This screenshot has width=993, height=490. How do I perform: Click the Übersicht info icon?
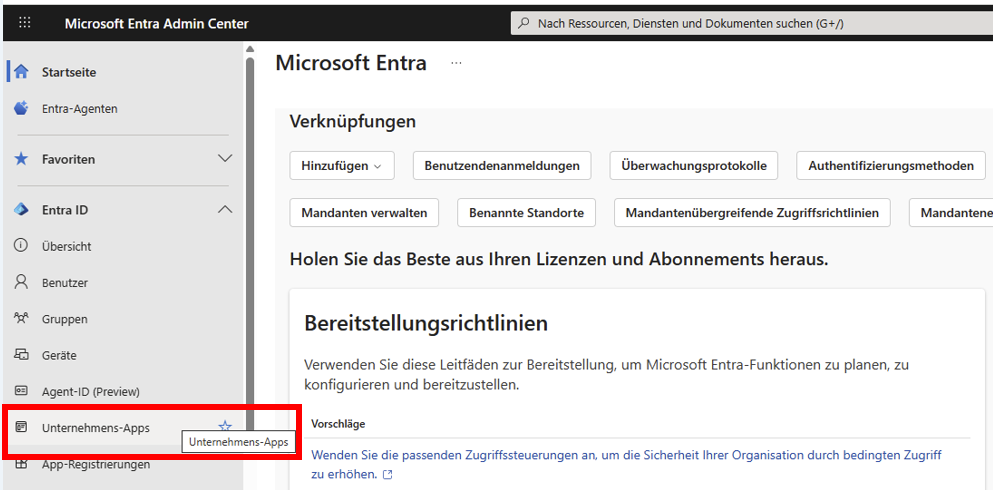(21, 246)
